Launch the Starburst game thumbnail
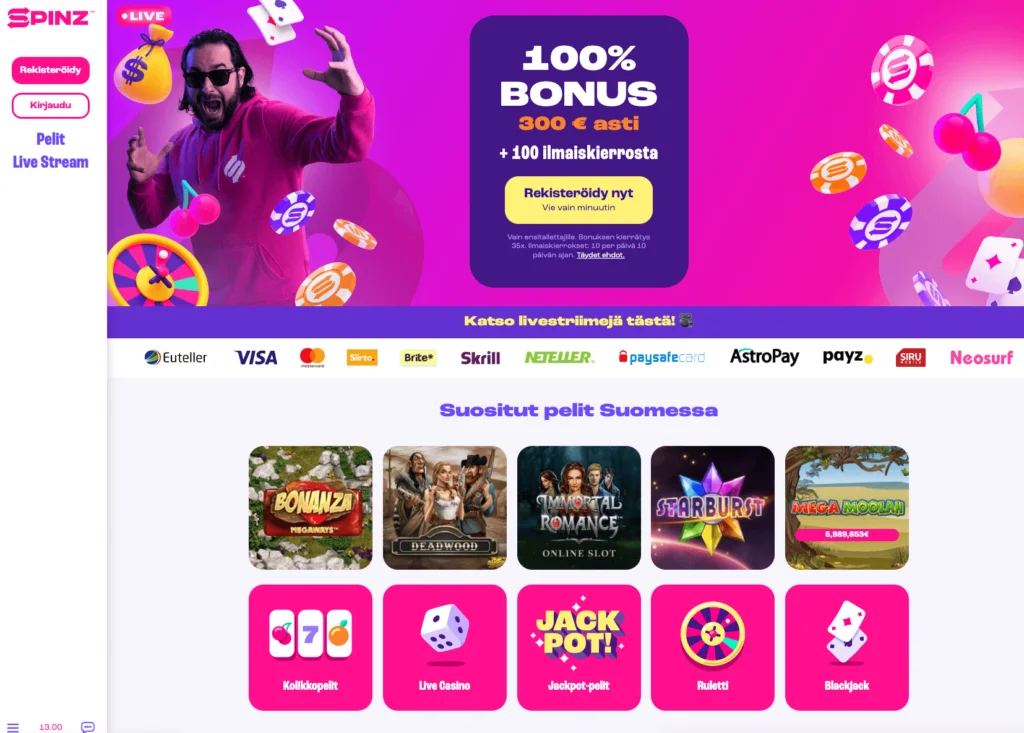 pyautogui.click(x=712, y=508)
